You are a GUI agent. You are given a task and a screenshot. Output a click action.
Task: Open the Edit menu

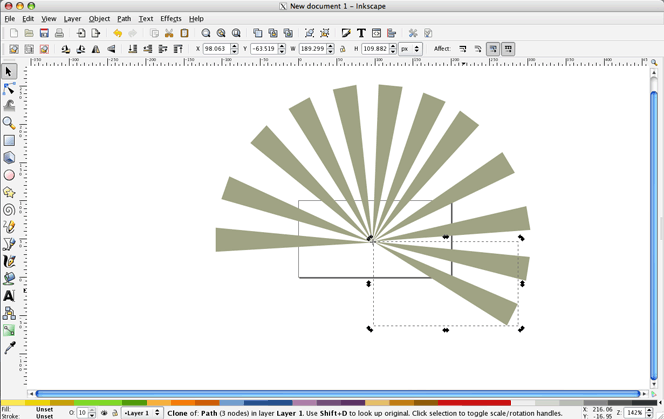[28, 19]
